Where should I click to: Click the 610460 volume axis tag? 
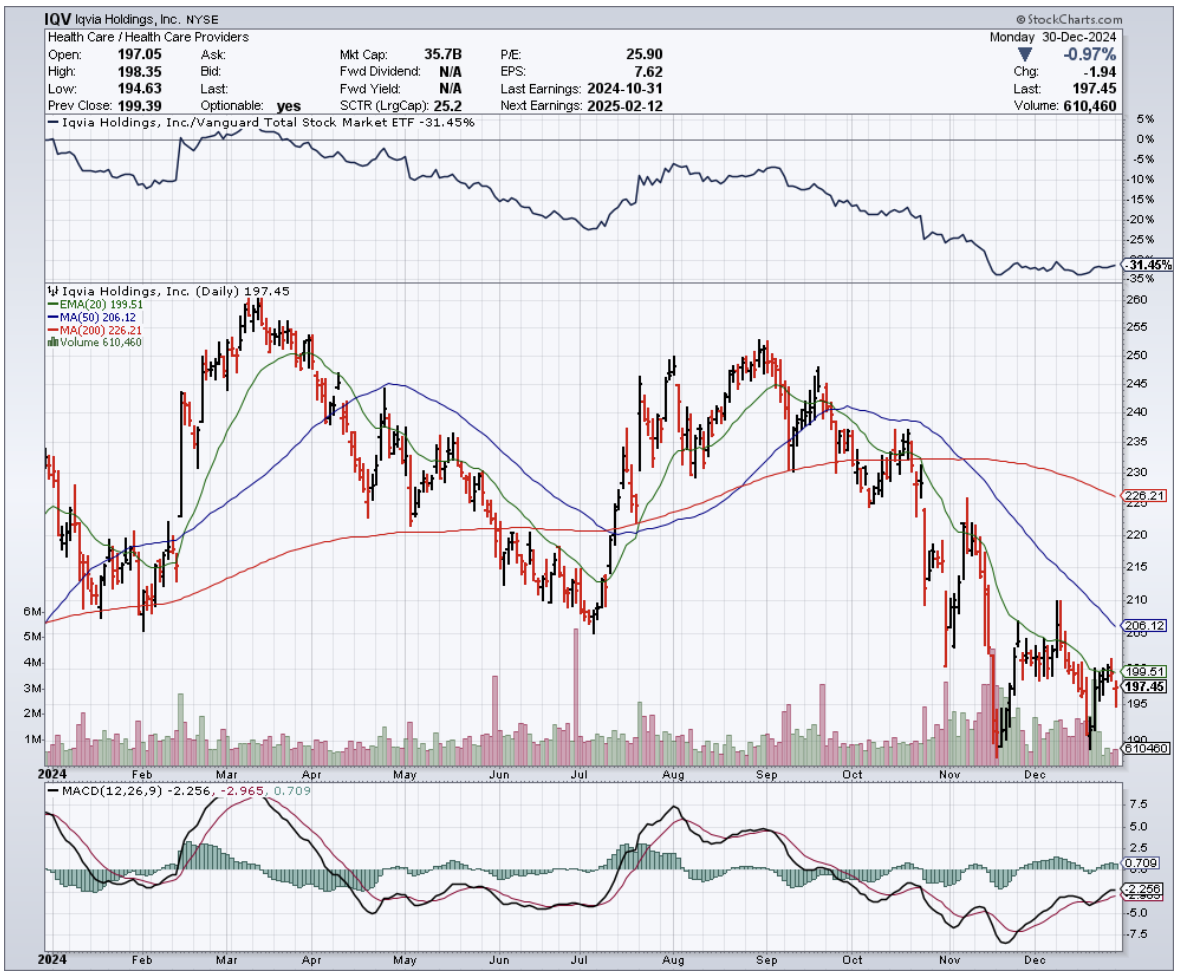click(1144, 748)
